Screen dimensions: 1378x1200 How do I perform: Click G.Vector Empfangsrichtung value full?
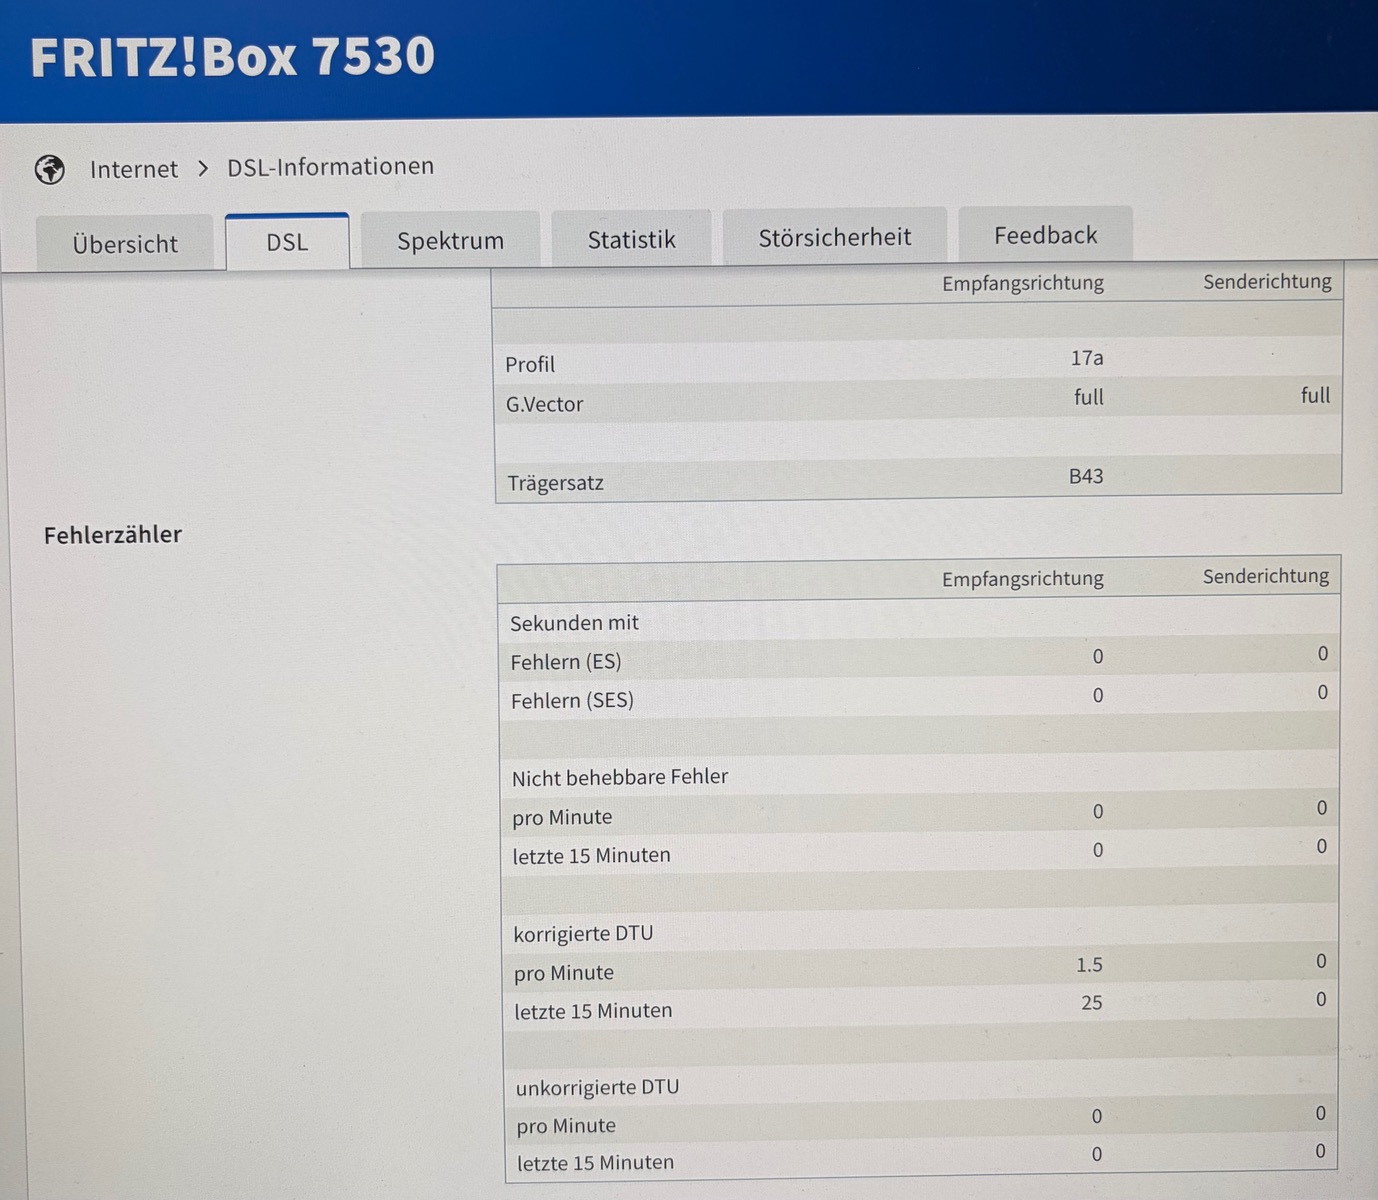pyautogui.click(x=1089, y=397)
